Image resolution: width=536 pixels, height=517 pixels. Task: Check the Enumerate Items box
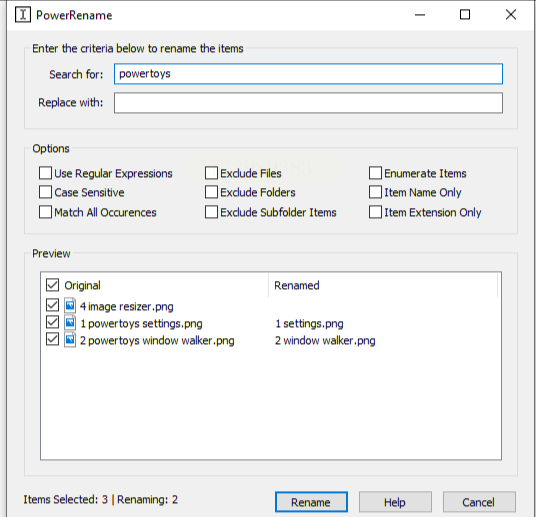point(375,173)
